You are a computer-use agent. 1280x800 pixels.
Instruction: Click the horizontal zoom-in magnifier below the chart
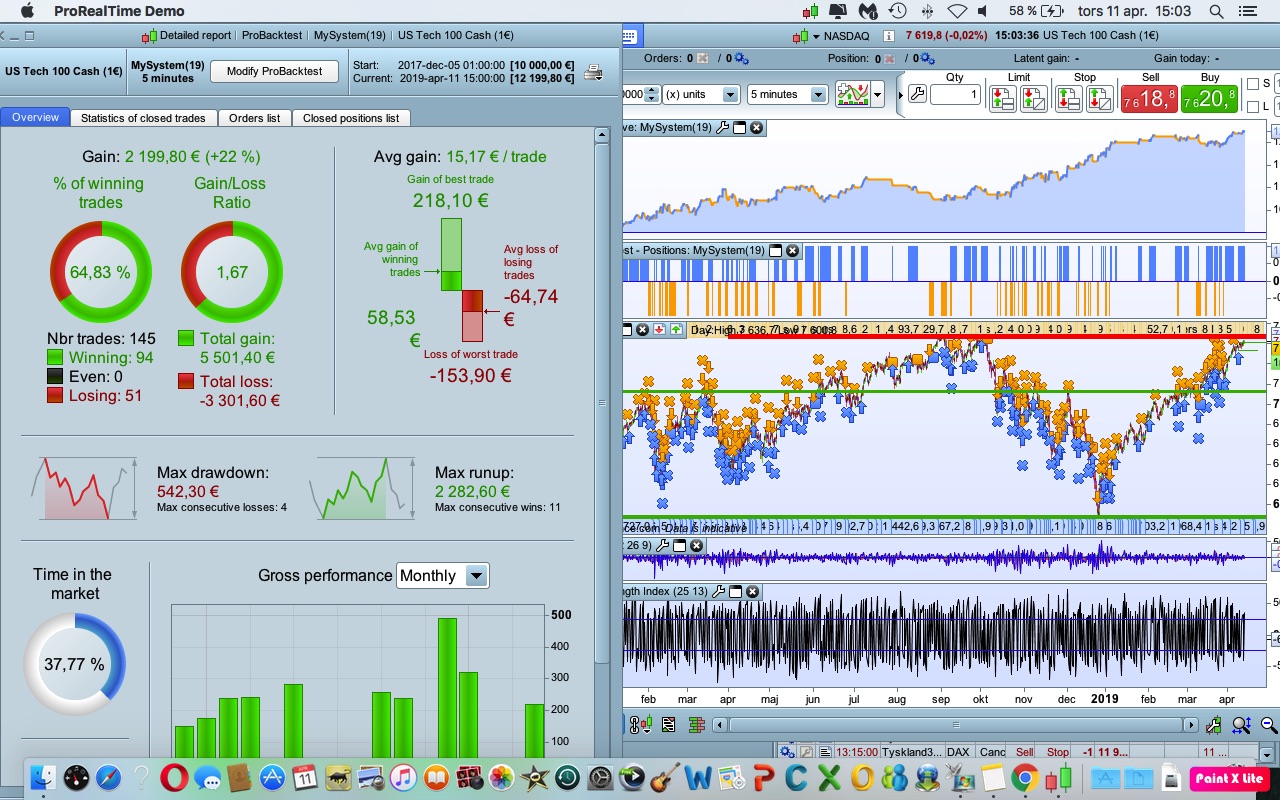(x=1241, y=725)
